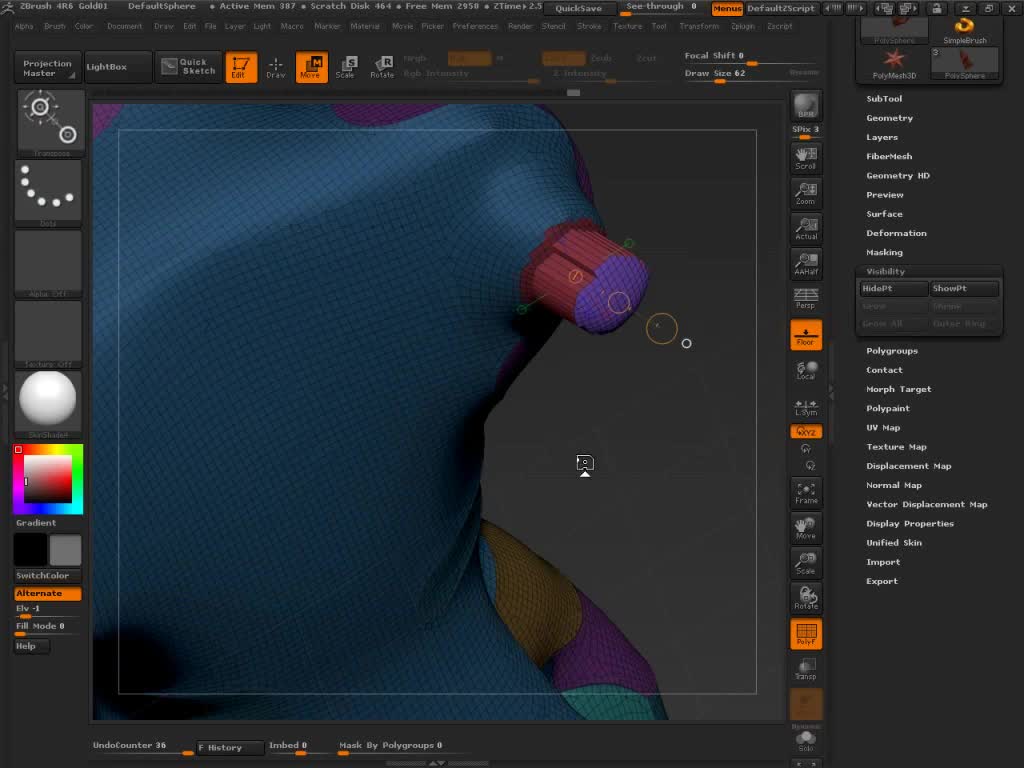Expand the Display Properties section

910,524
